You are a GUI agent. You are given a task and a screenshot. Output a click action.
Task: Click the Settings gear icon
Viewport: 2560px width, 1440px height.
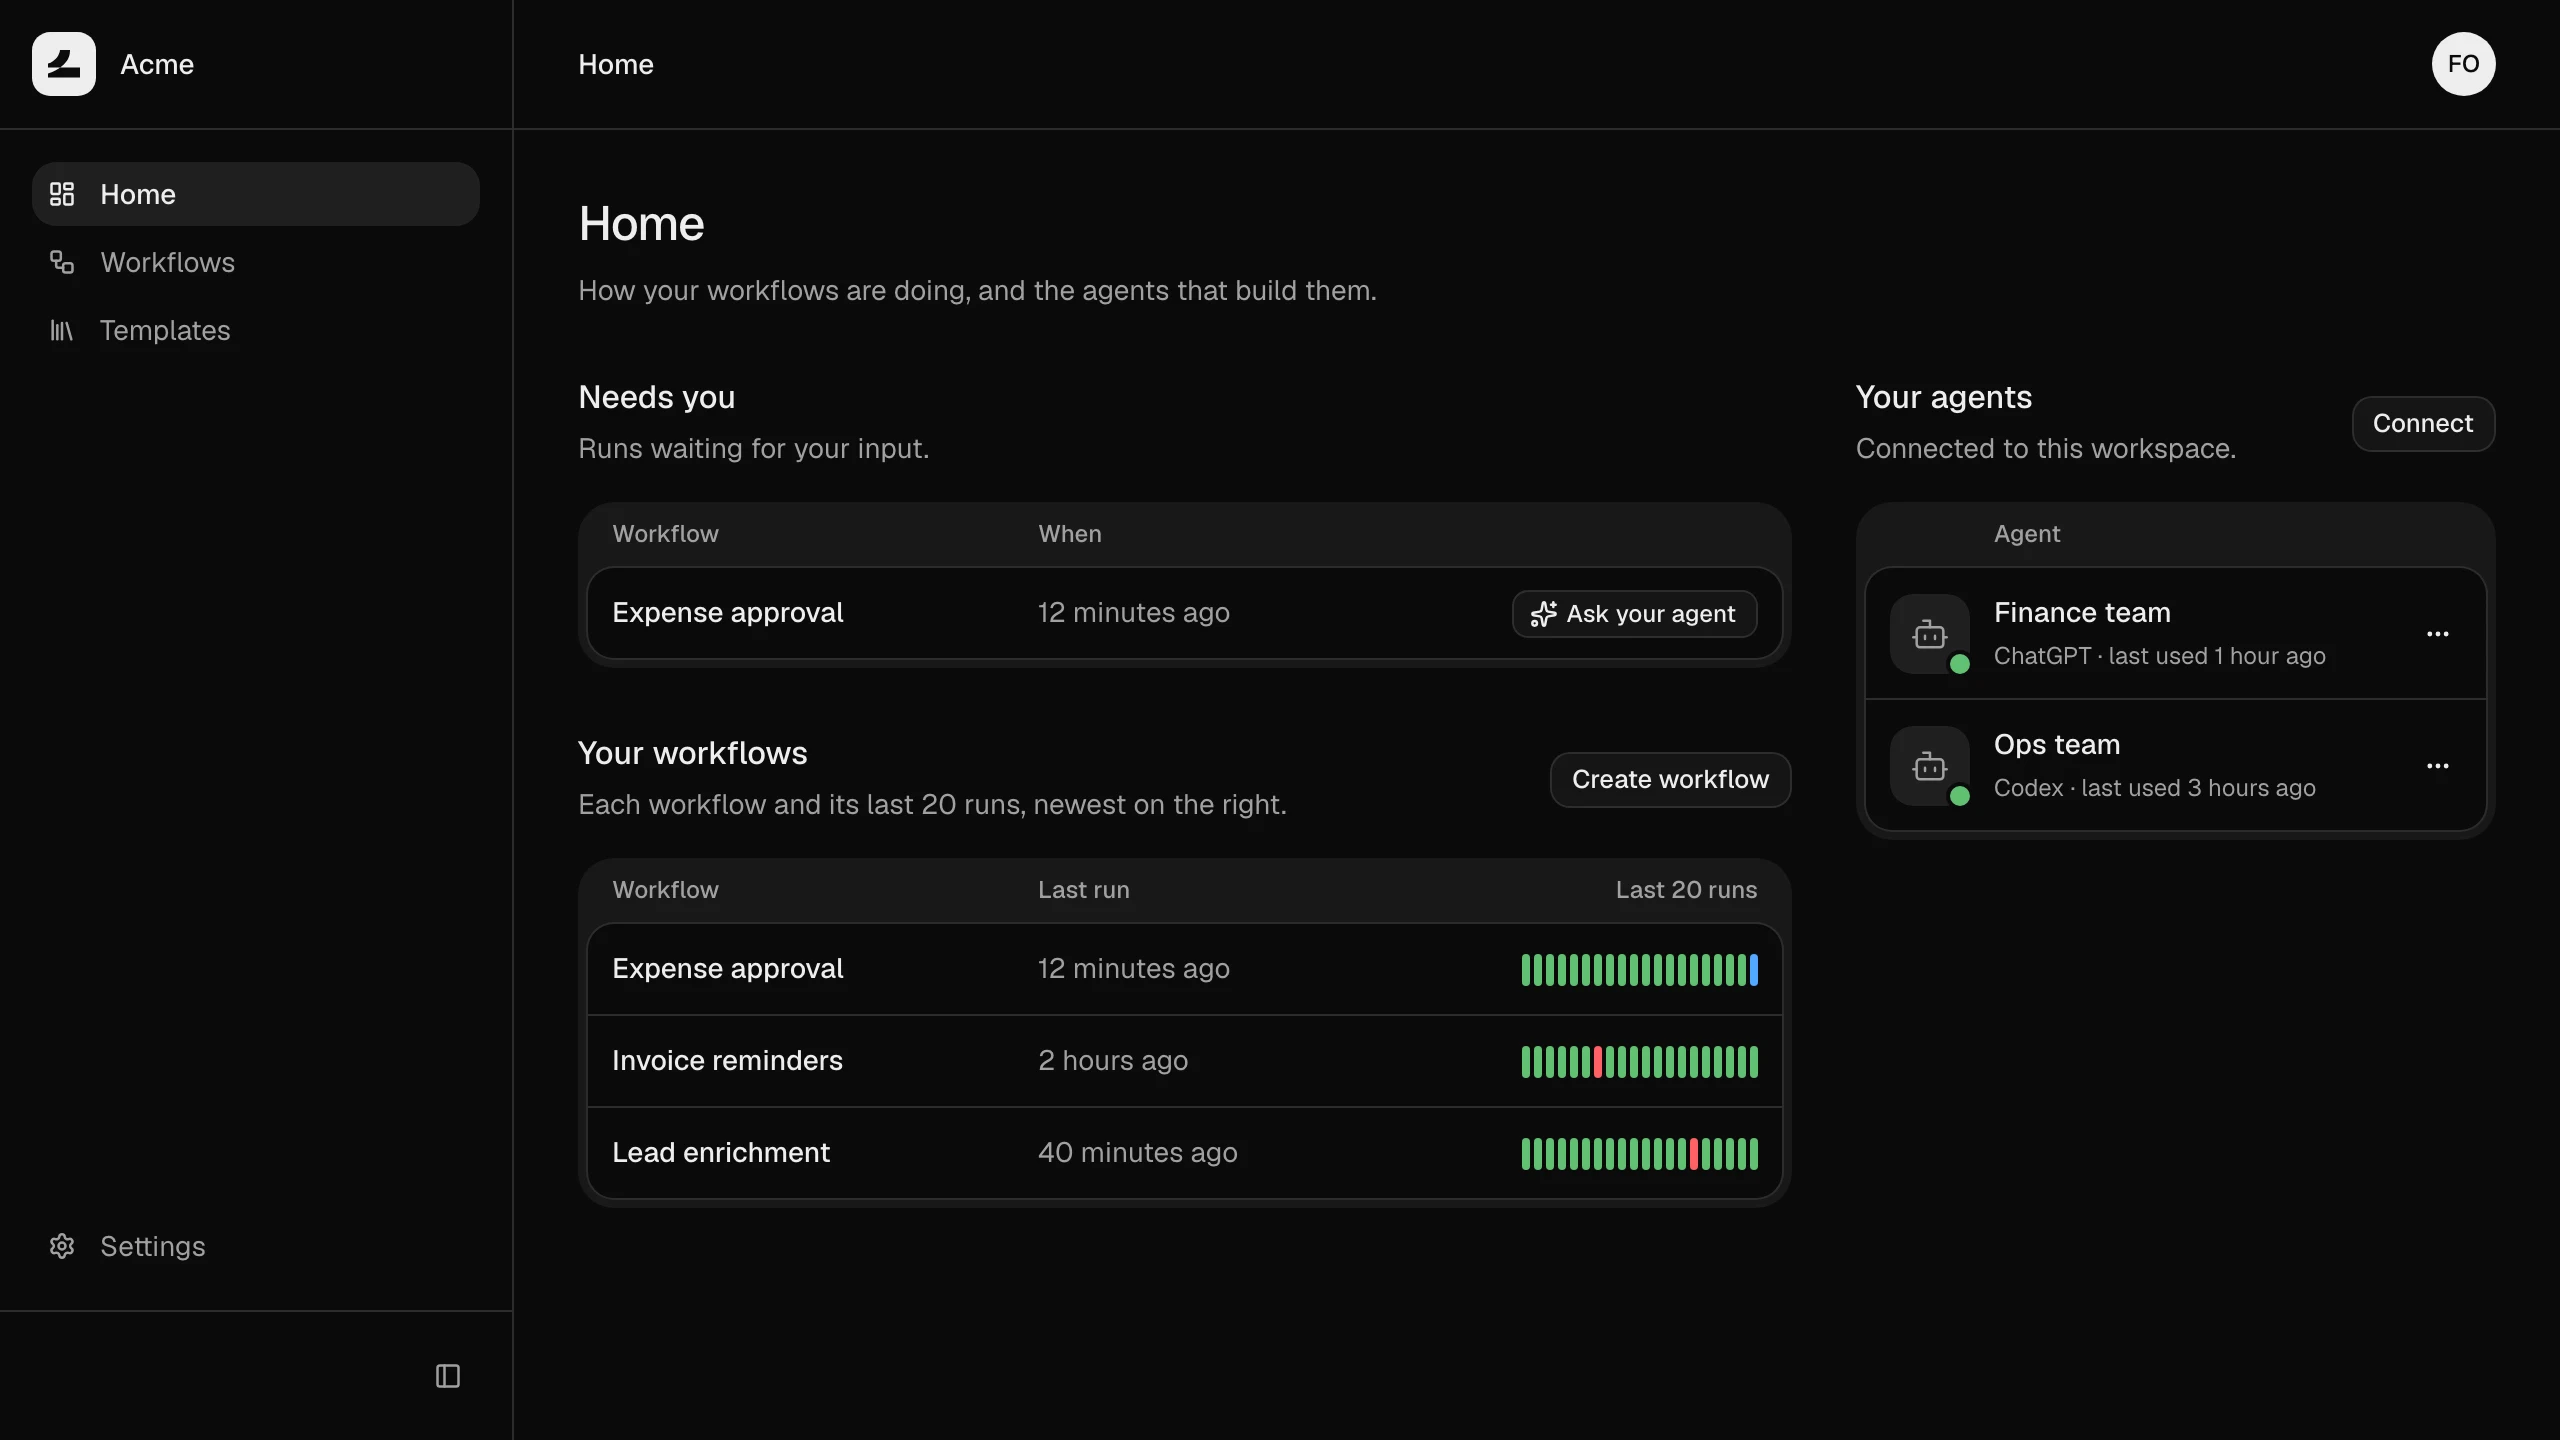tap(62, 1246)
